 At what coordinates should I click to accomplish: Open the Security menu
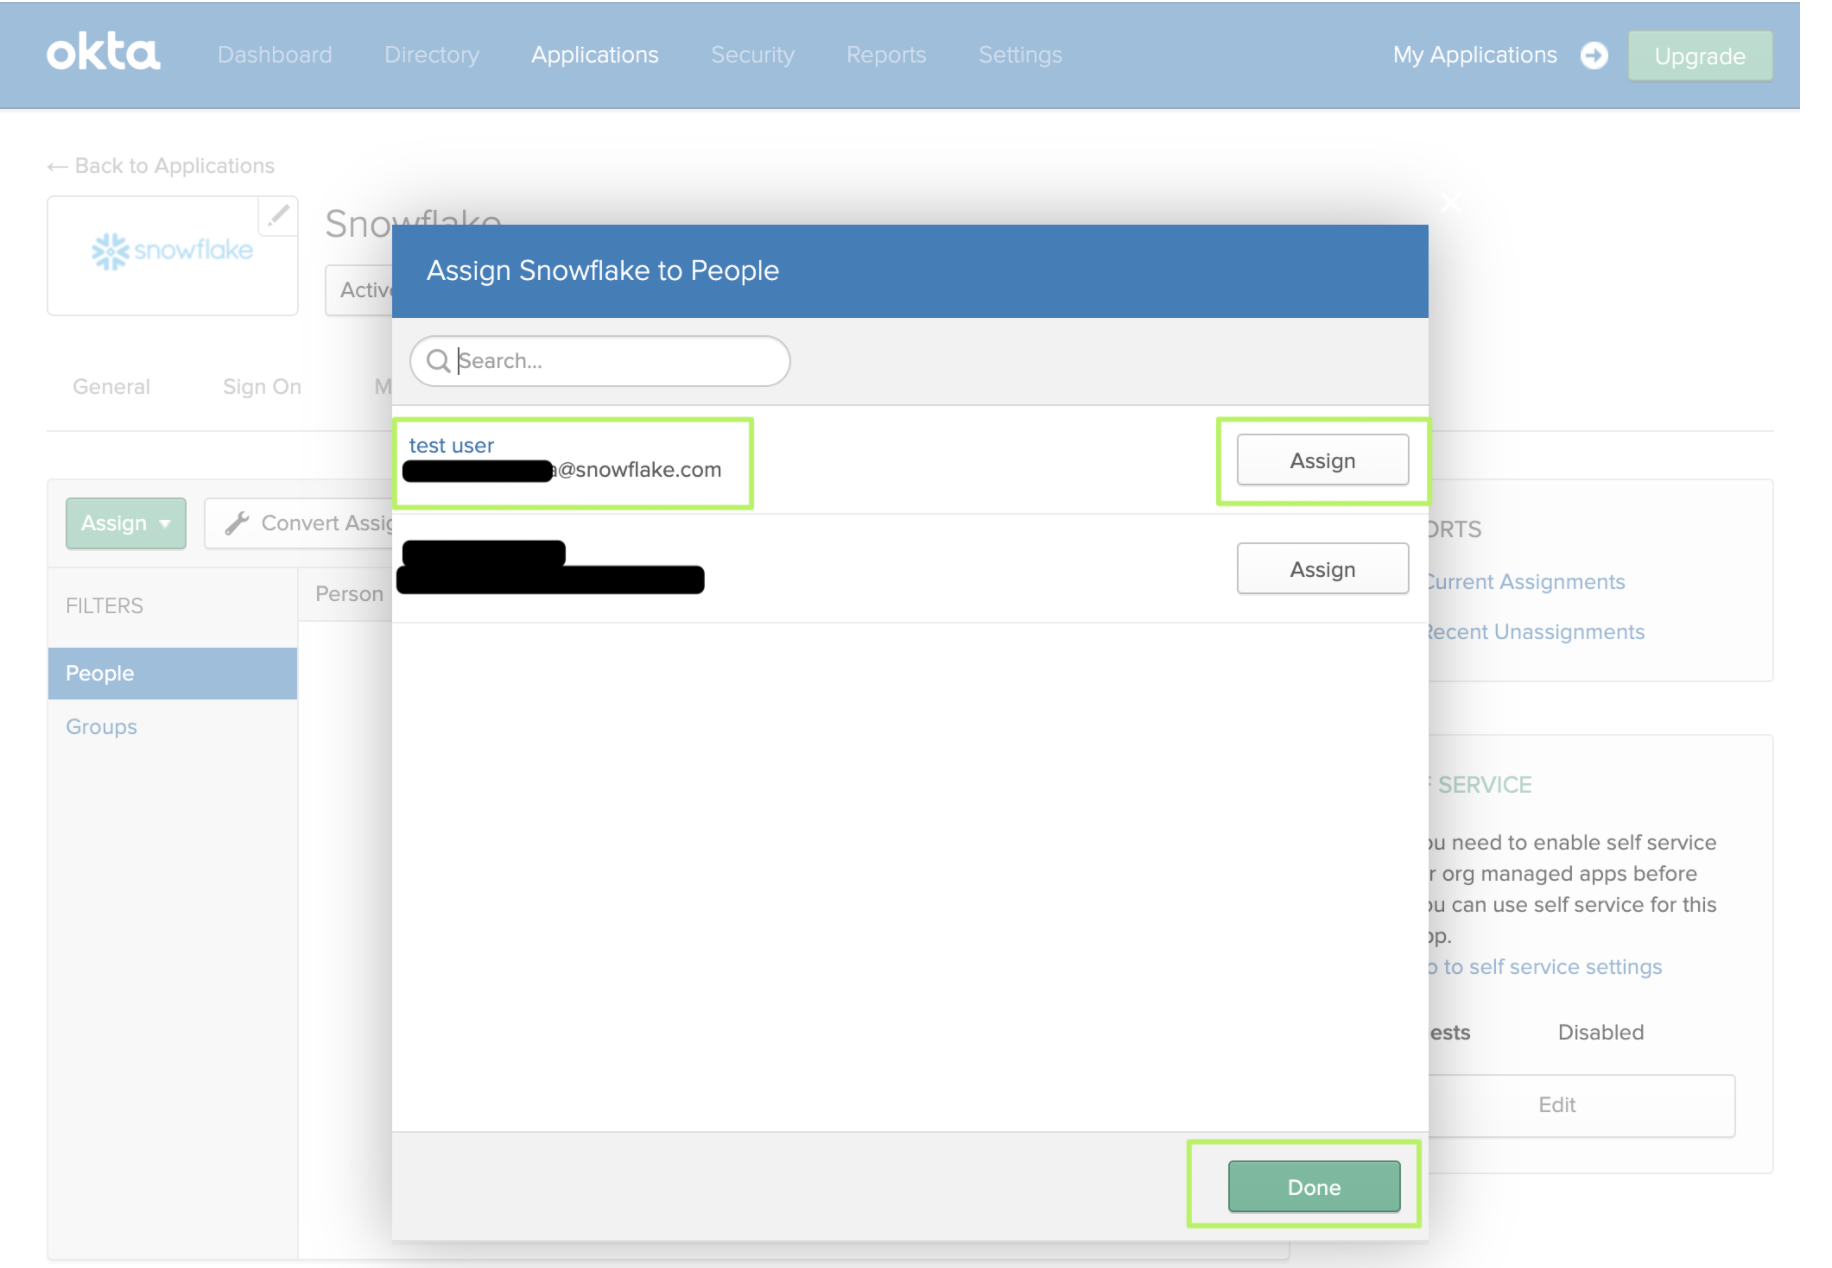[752, 55]
